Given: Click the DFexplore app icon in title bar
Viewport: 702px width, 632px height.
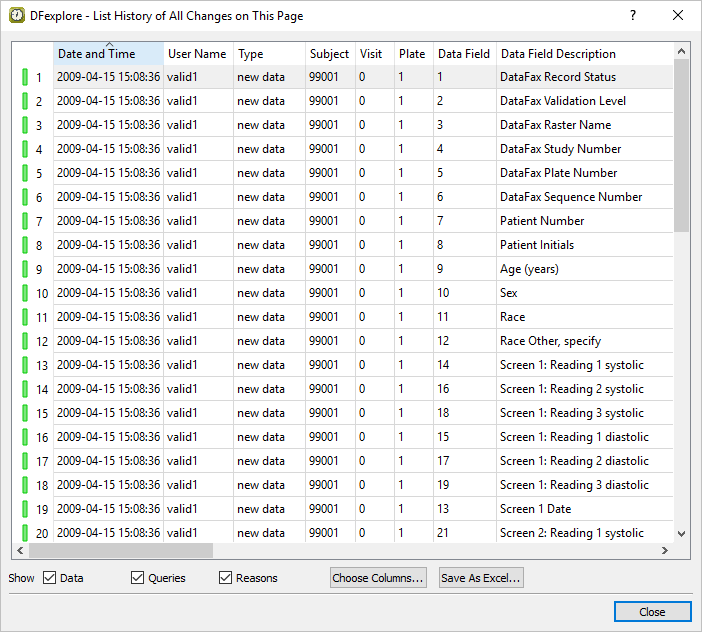Looking at the screenshot, I should pos(15,16).
